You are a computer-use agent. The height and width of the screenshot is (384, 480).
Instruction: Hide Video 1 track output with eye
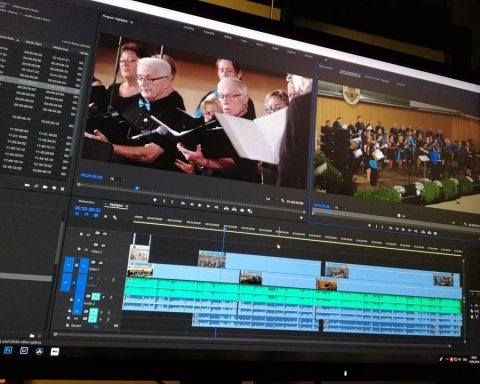[x=101, y=263]
